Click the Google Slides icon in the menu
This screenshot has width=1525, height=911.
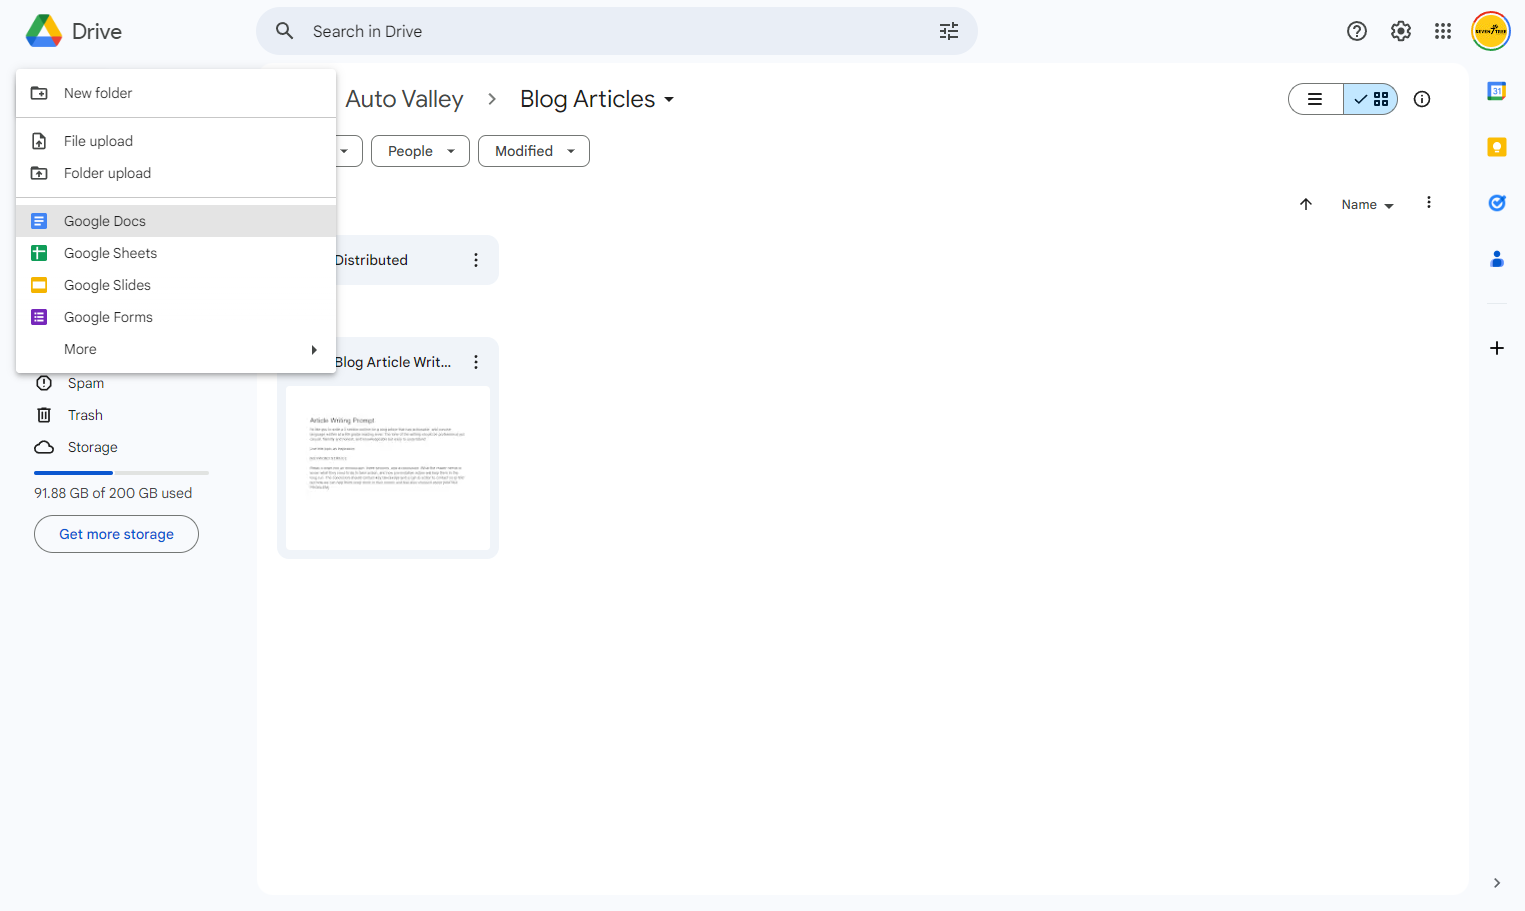pyautogui.click(x=39, y=285)
